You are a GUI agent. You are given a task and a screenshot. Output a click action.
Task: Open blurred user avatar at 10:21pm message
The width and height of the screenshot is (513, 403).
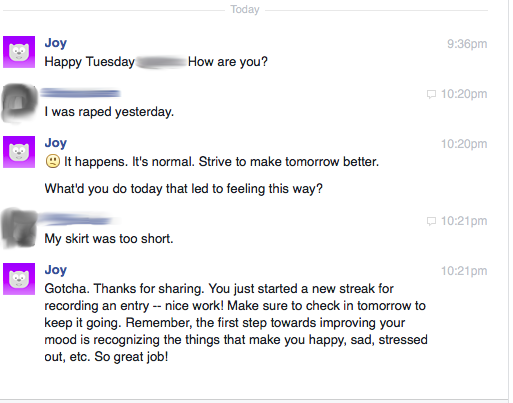coord(19,229)
